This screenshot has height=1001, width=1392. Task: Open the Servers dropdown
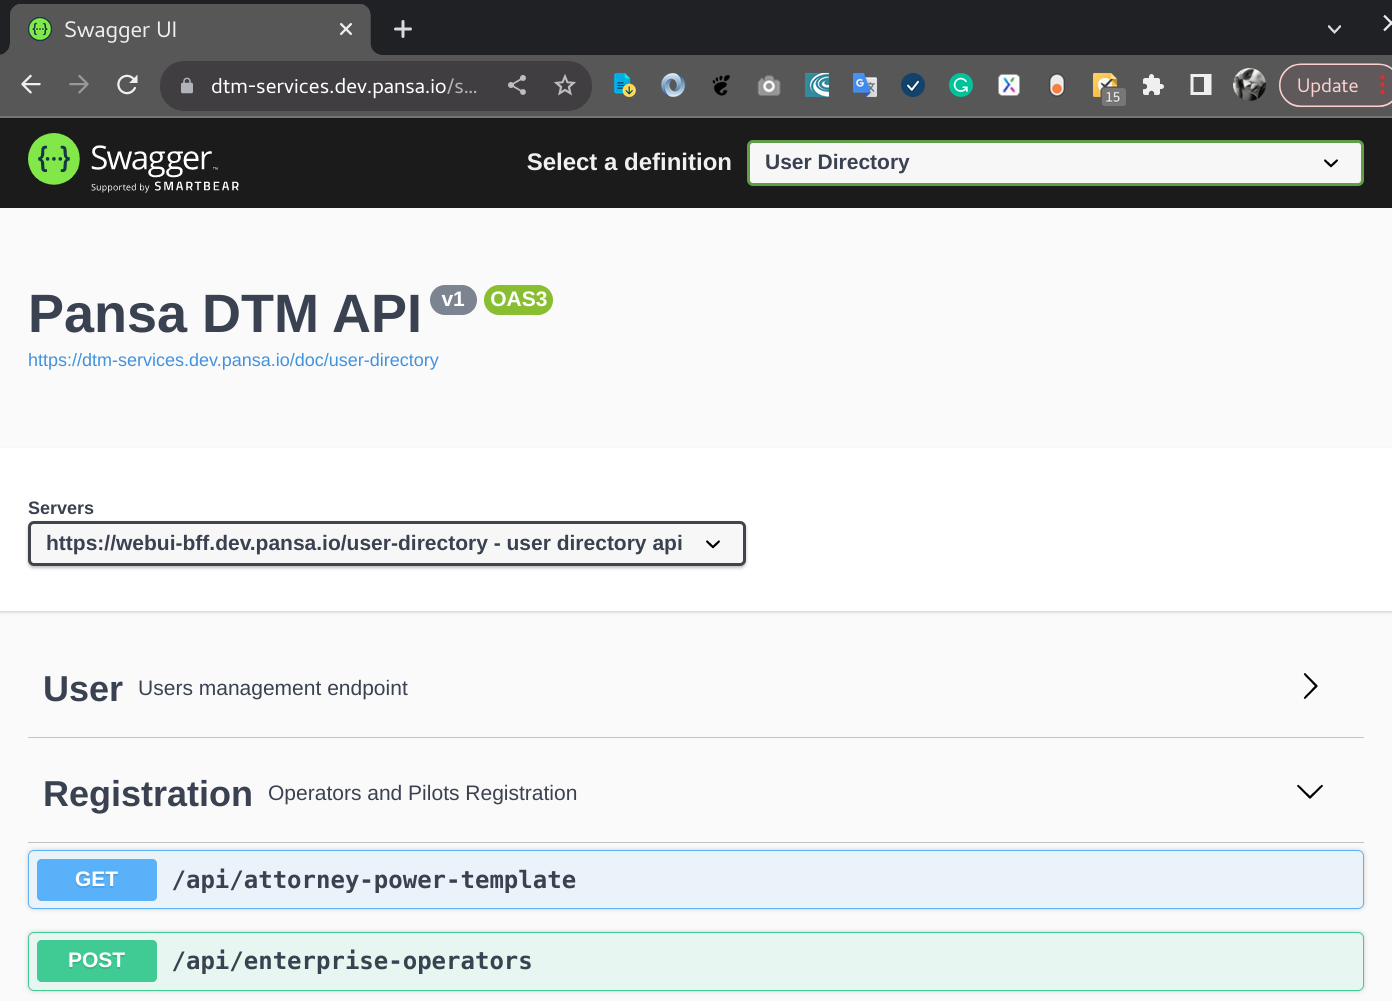pos(387,544)
